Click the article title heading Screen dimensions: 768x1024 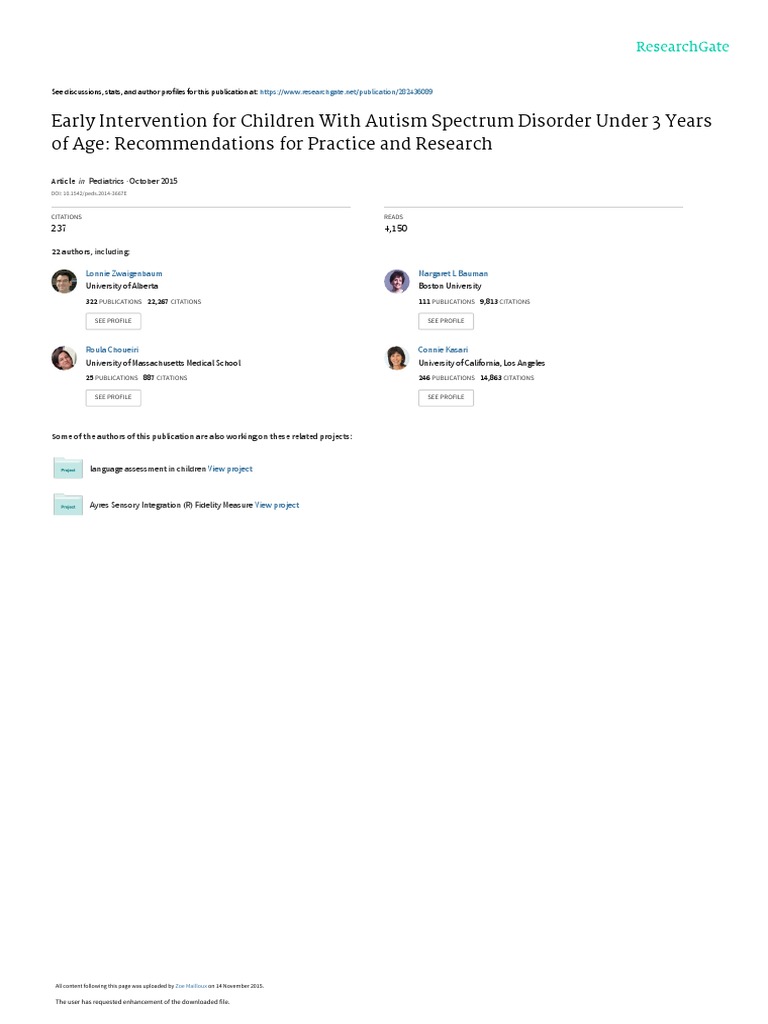382,132
